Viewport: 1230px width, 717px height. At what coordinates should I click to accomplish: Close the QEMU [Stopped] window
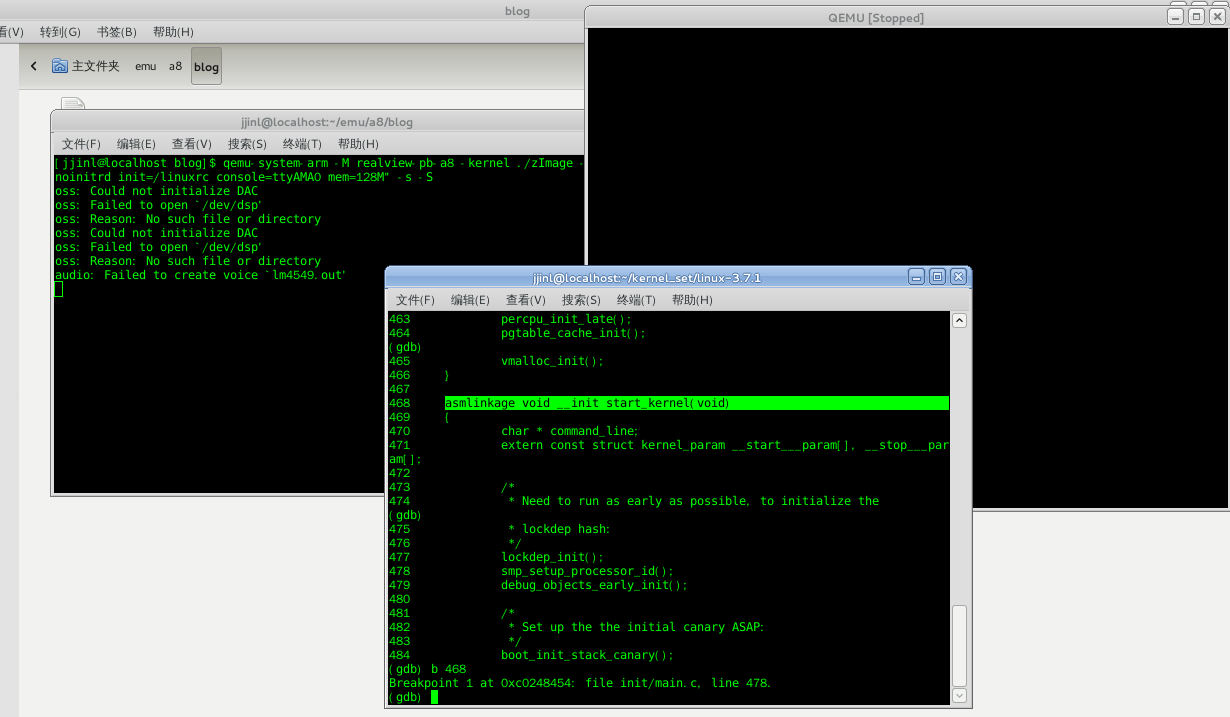pos(1217,16)
